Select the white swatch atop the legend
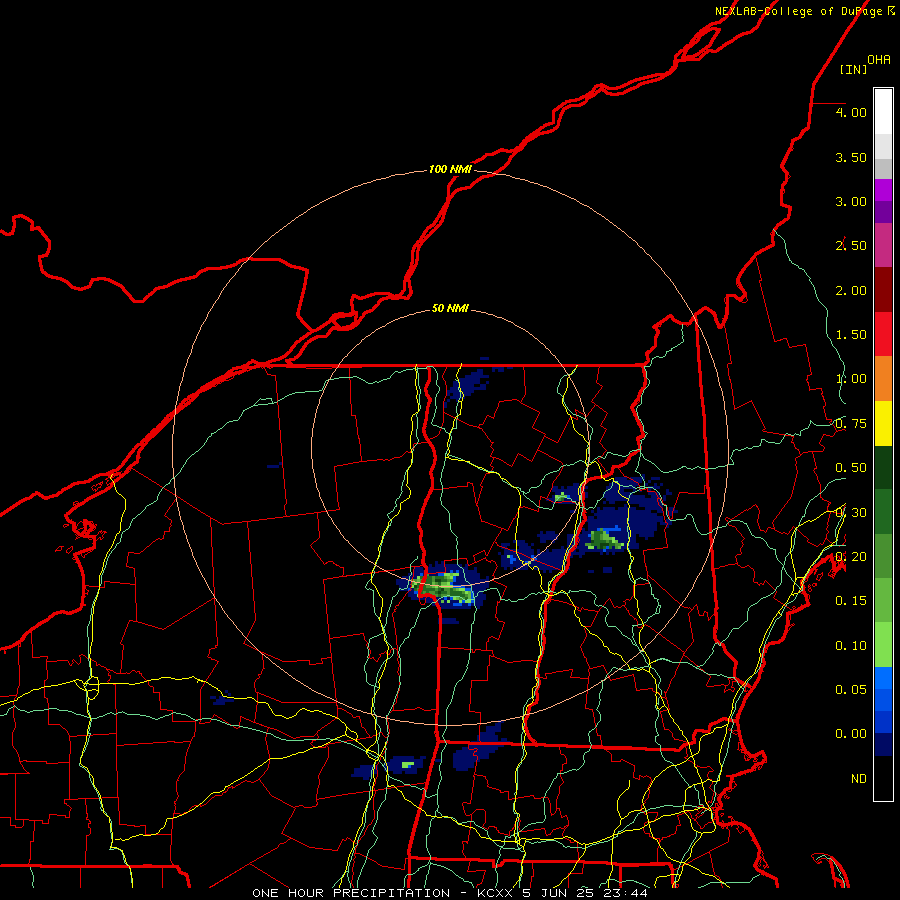The width and height of the screenshot is (900, 900). [883, 112]
